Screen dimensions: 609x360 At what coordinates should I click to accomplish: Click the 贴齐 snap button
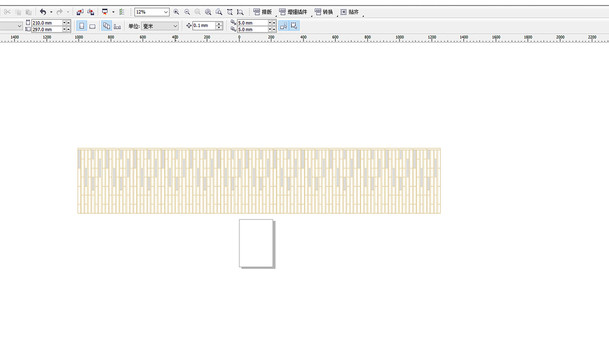point(350,12)
